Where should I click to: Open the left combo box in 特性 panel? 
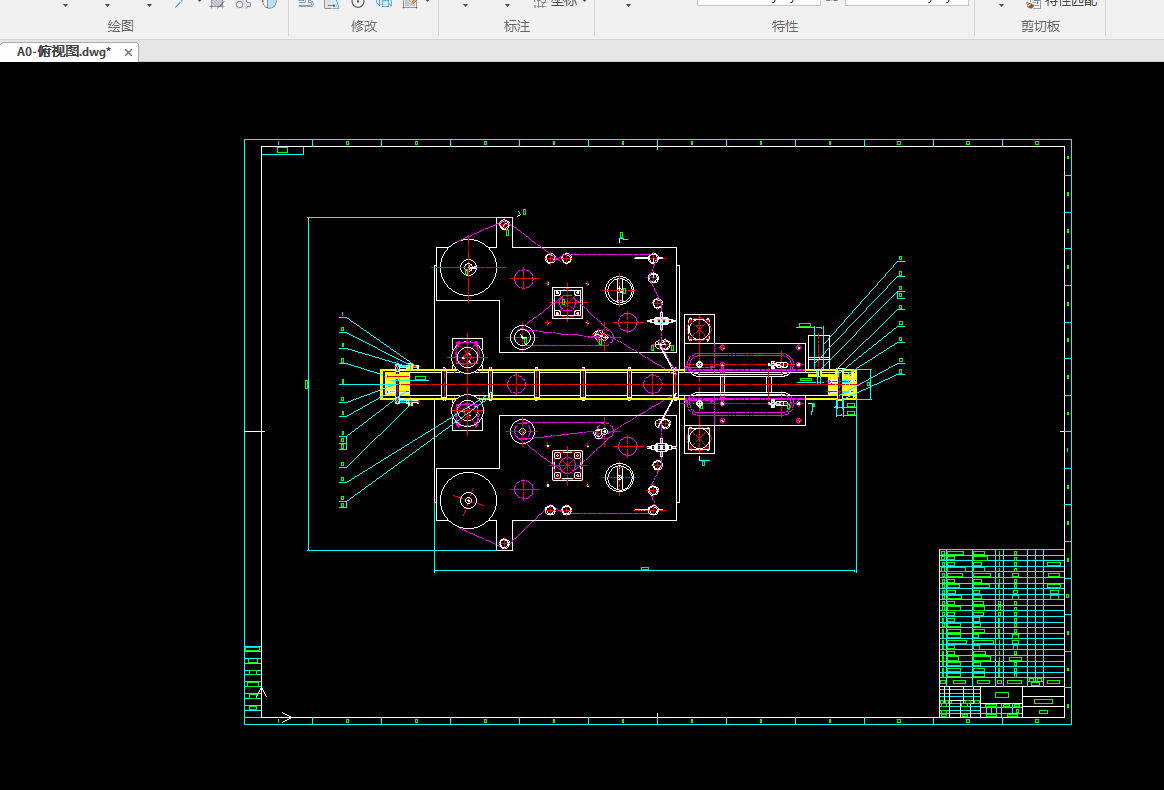point(758,3)
